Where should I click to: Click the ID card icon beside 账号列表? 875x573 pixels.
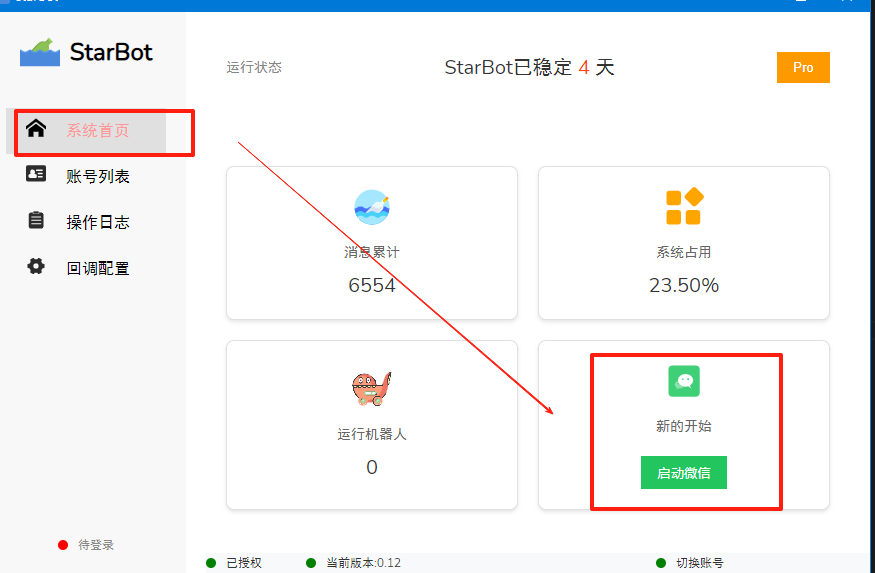pyautogui.click(x=36, y=175)
